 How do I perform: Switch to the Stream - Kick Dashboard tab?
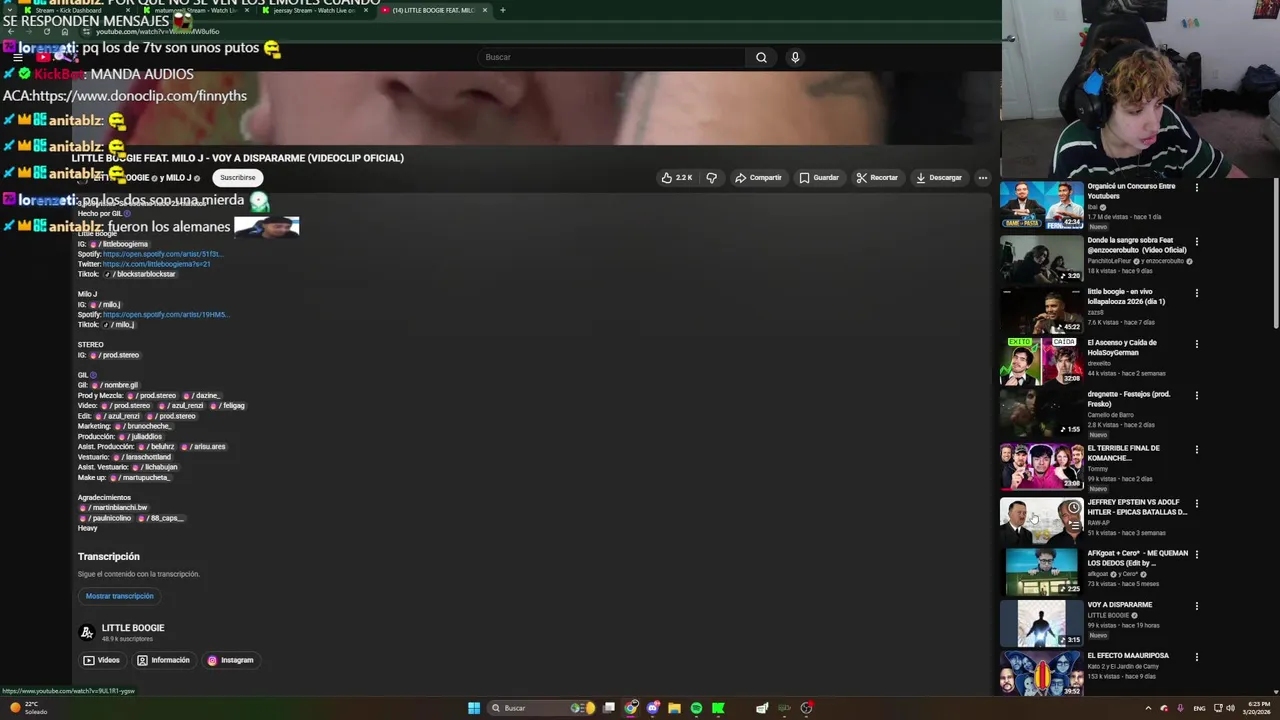pos(75,10)
